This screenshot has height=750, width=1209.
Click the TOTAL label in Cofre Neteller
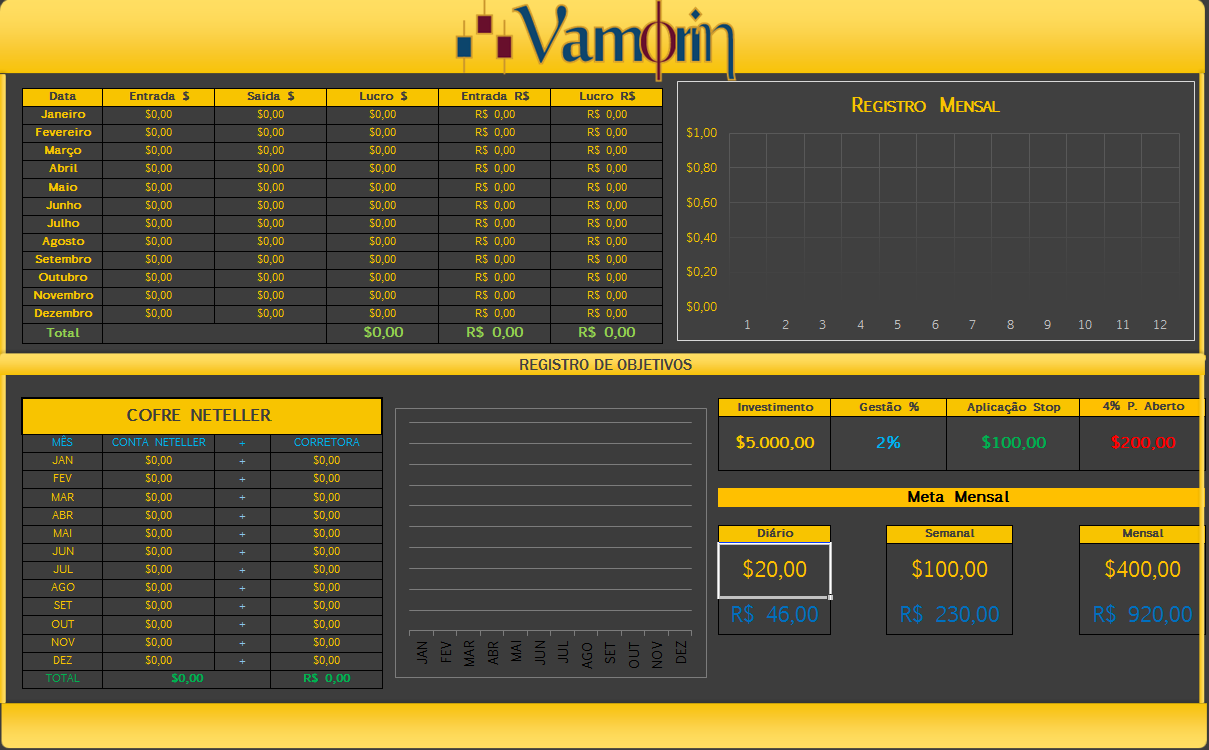pos(62,678)
